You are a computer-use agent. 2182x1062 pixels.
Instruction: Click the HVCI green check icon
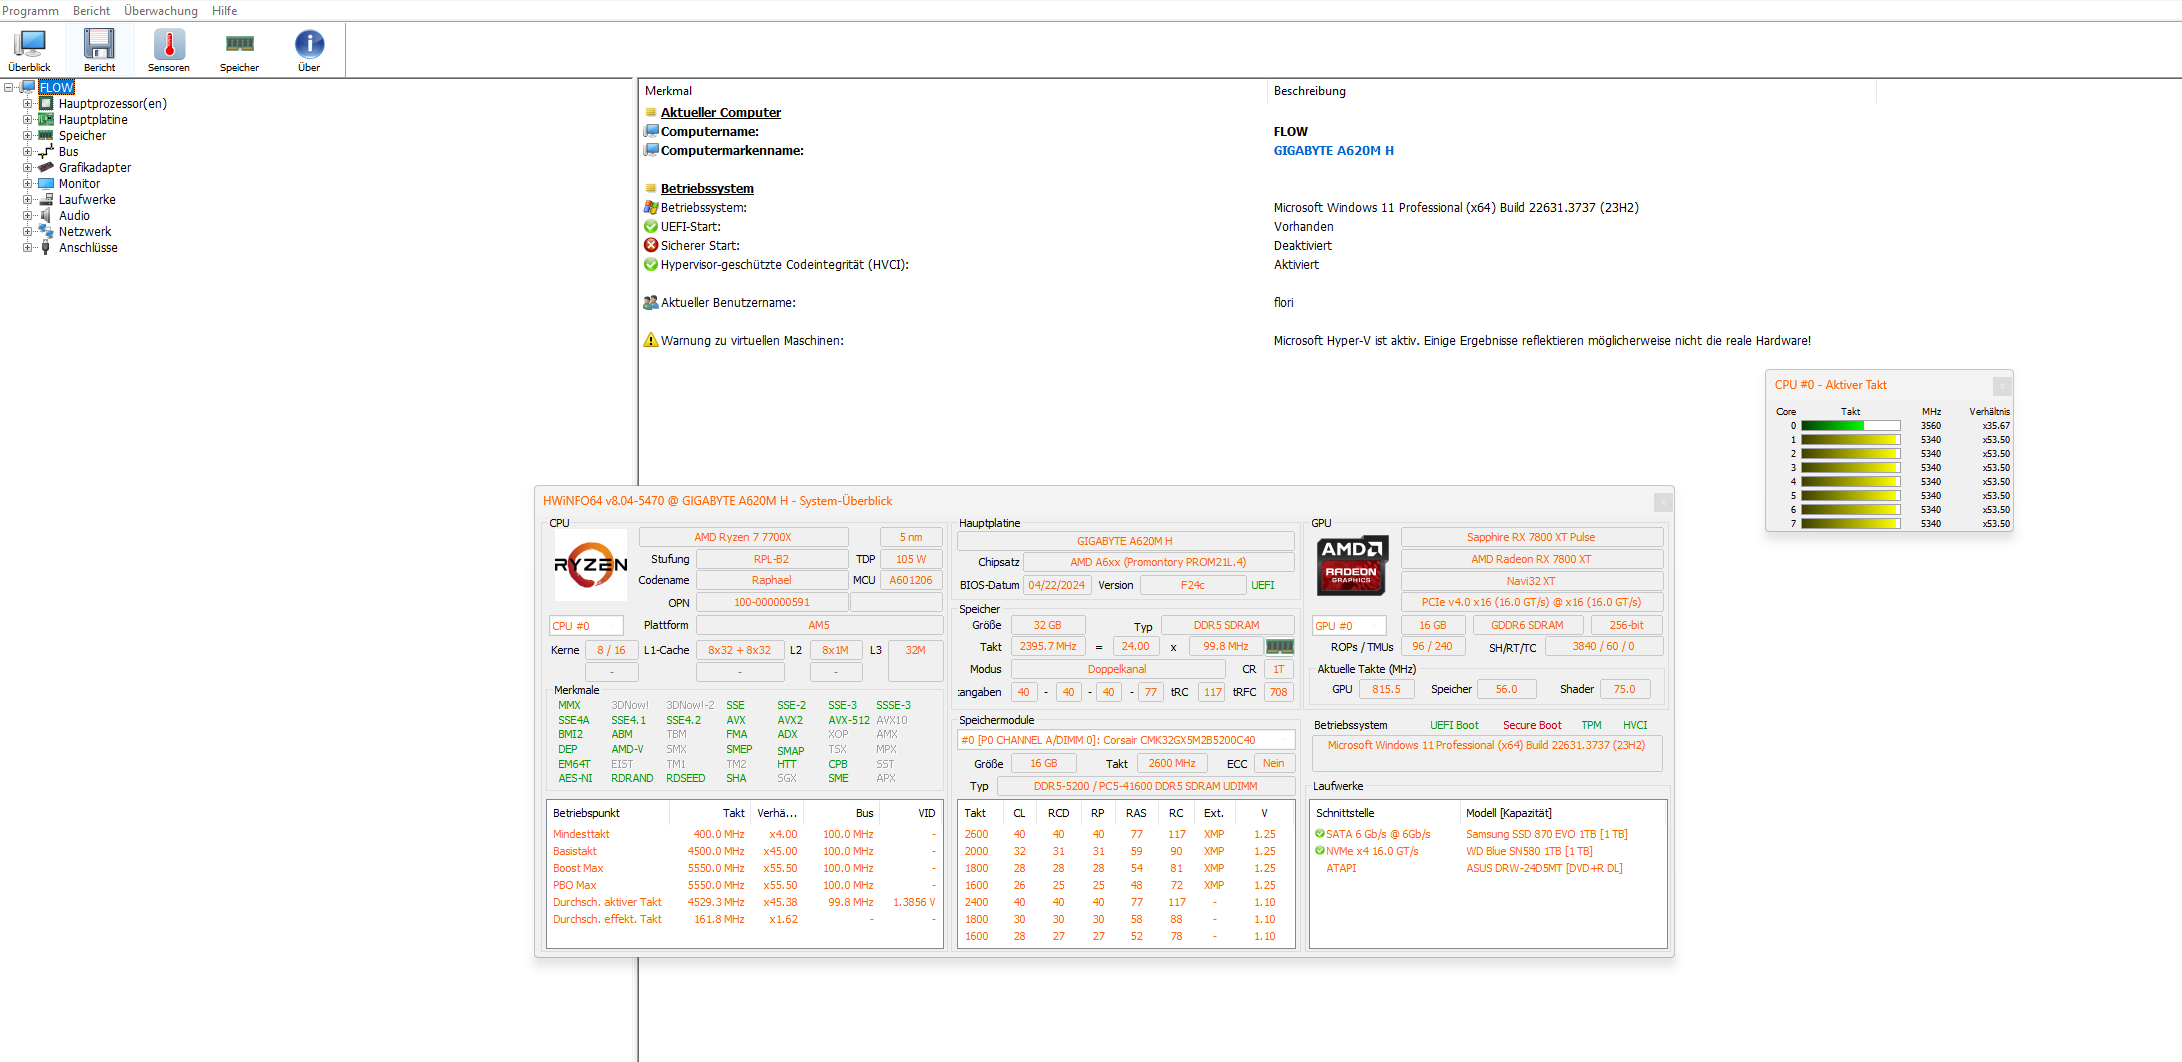coord(651,265)
